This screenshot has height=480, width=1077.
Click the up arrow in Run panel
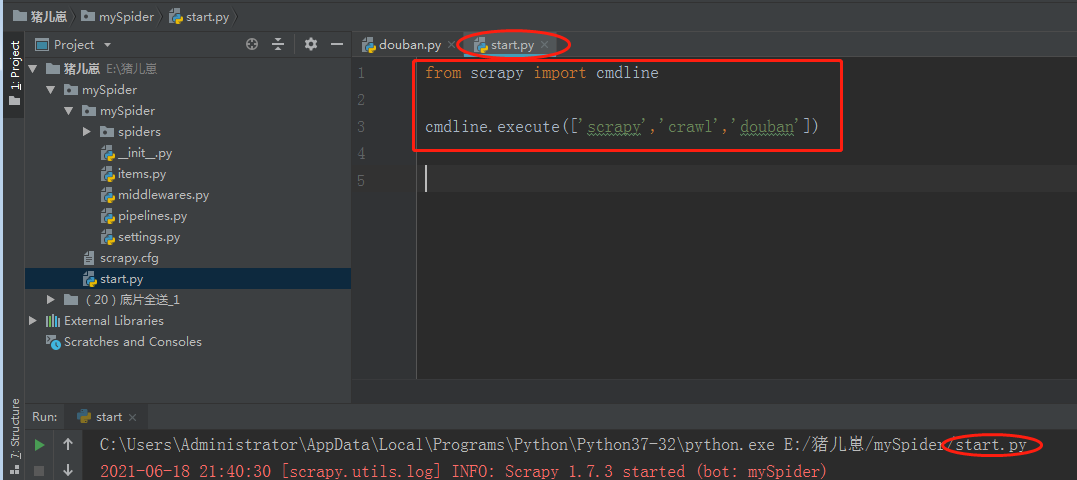68,445
